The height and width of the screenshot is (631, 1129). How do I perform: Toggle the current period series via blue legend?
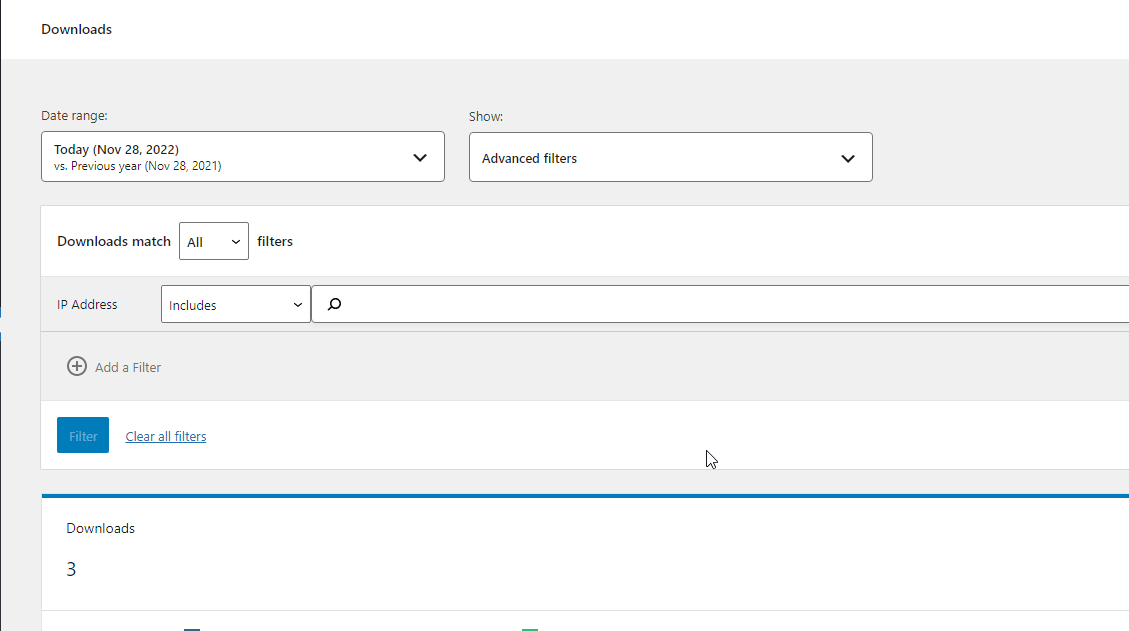[192, 628]
